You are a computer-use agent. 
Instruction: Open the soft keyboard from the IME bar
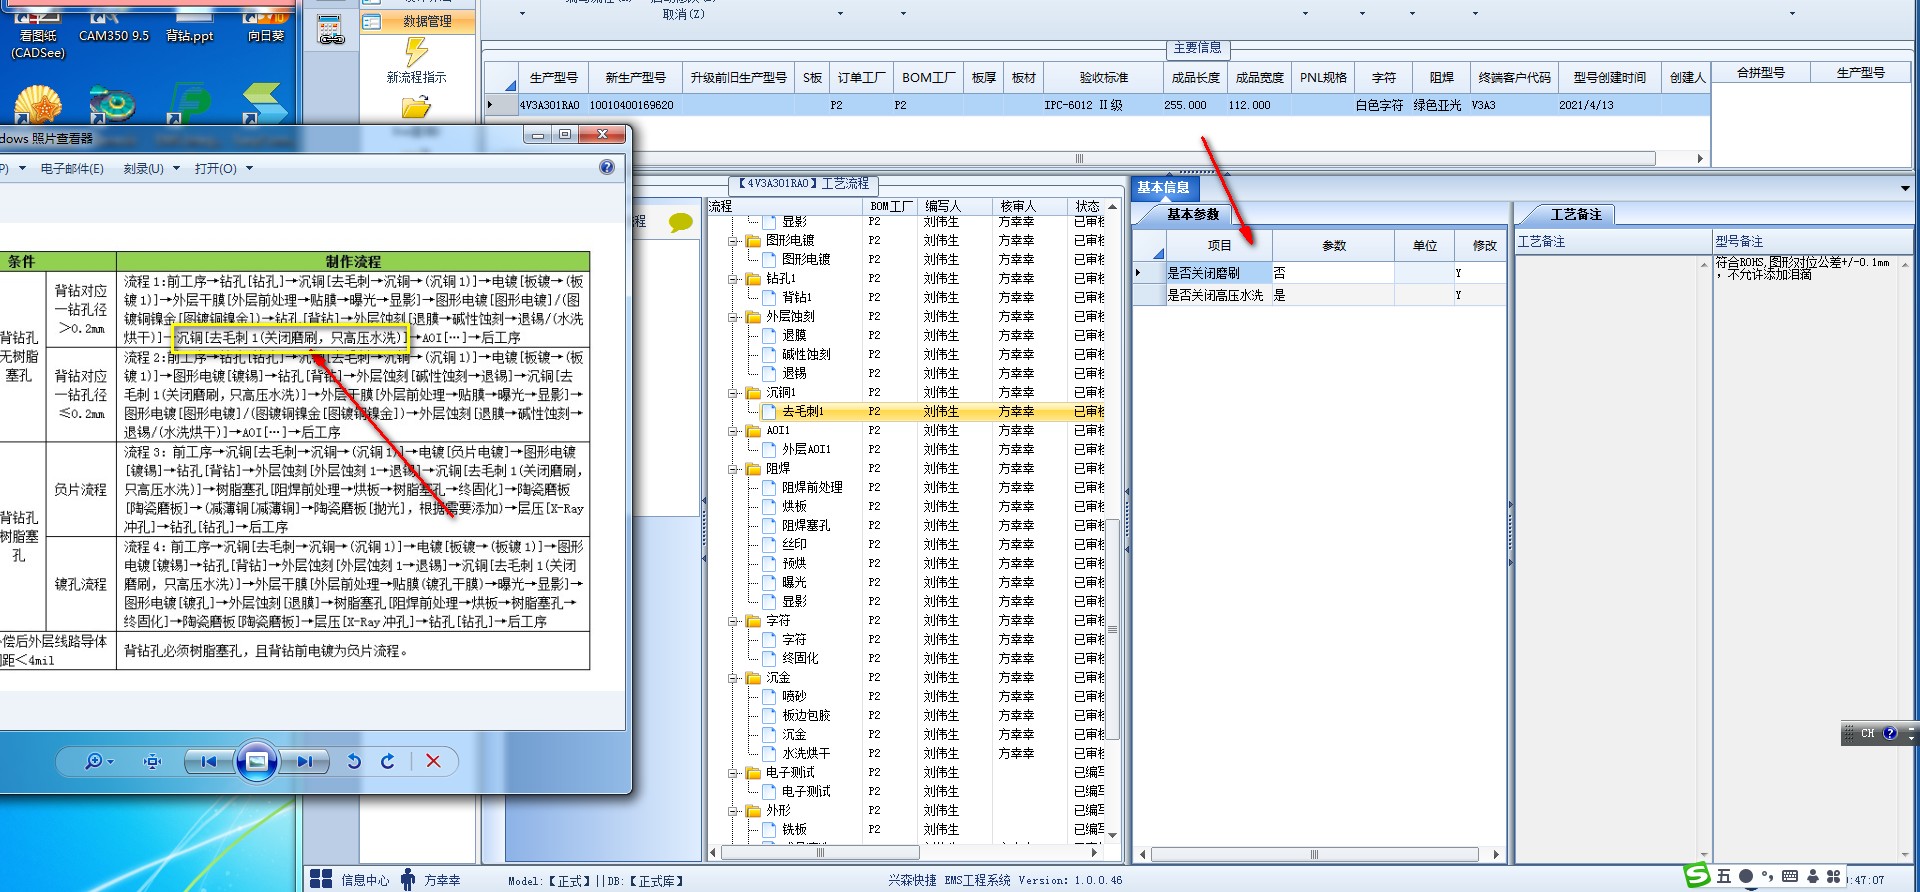[1790, 877]
